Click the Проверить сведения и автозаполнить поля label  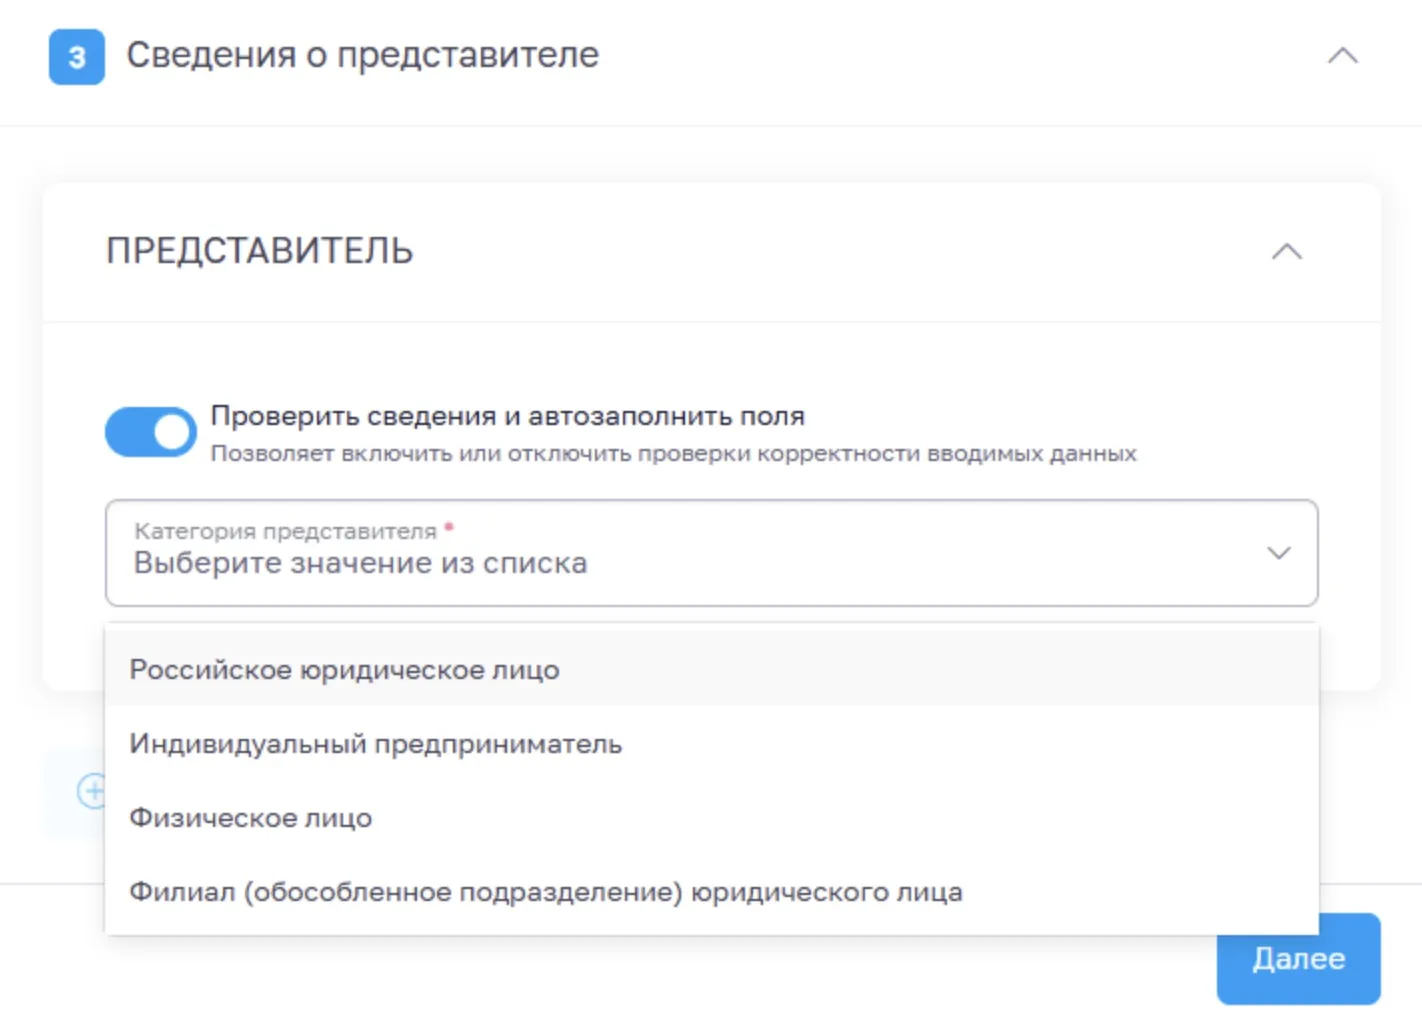[507, 416]
